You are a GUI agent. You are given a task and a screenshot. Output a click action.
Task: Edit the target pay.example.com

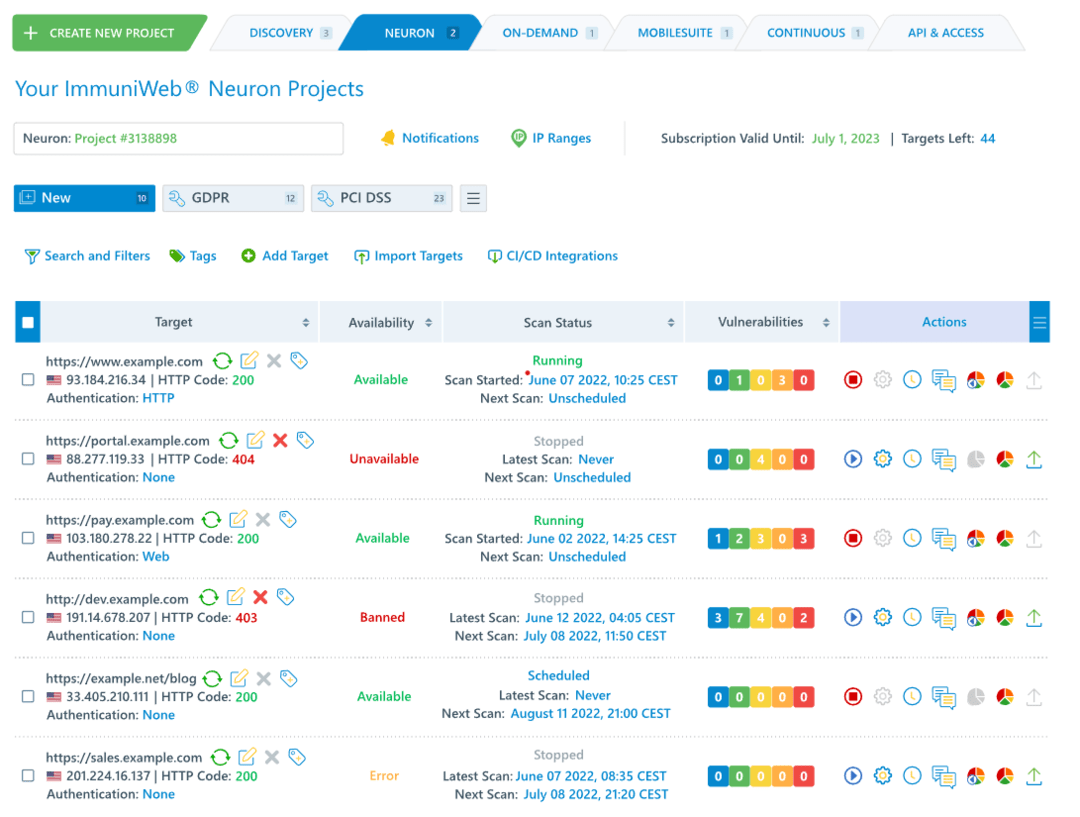click(x=238, y=519)
